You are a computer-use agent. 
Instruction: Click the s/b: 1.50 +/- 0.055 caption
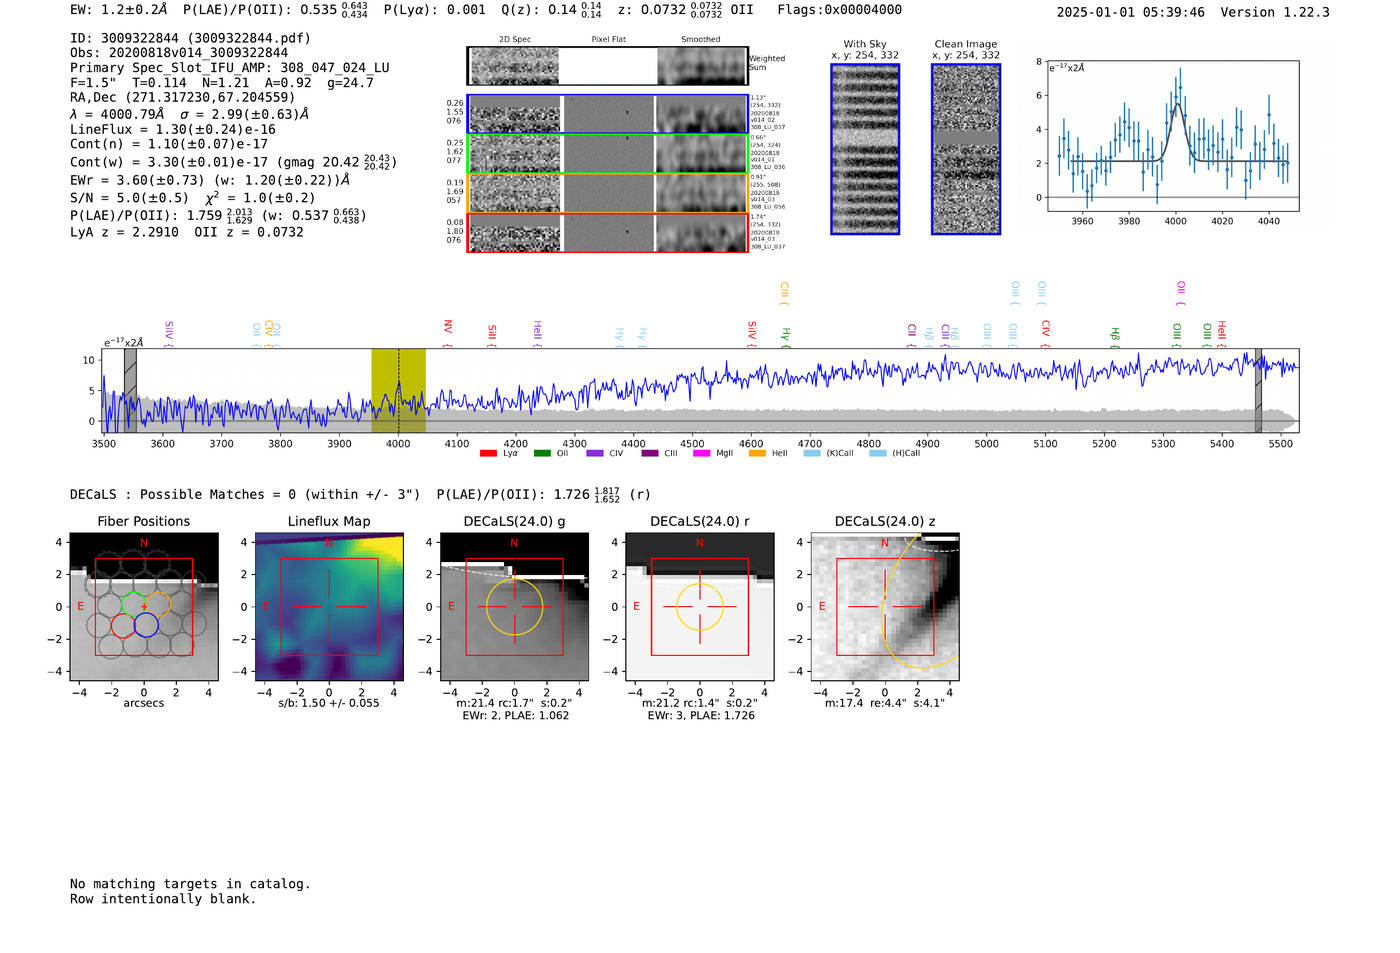(x=329, y=703)
